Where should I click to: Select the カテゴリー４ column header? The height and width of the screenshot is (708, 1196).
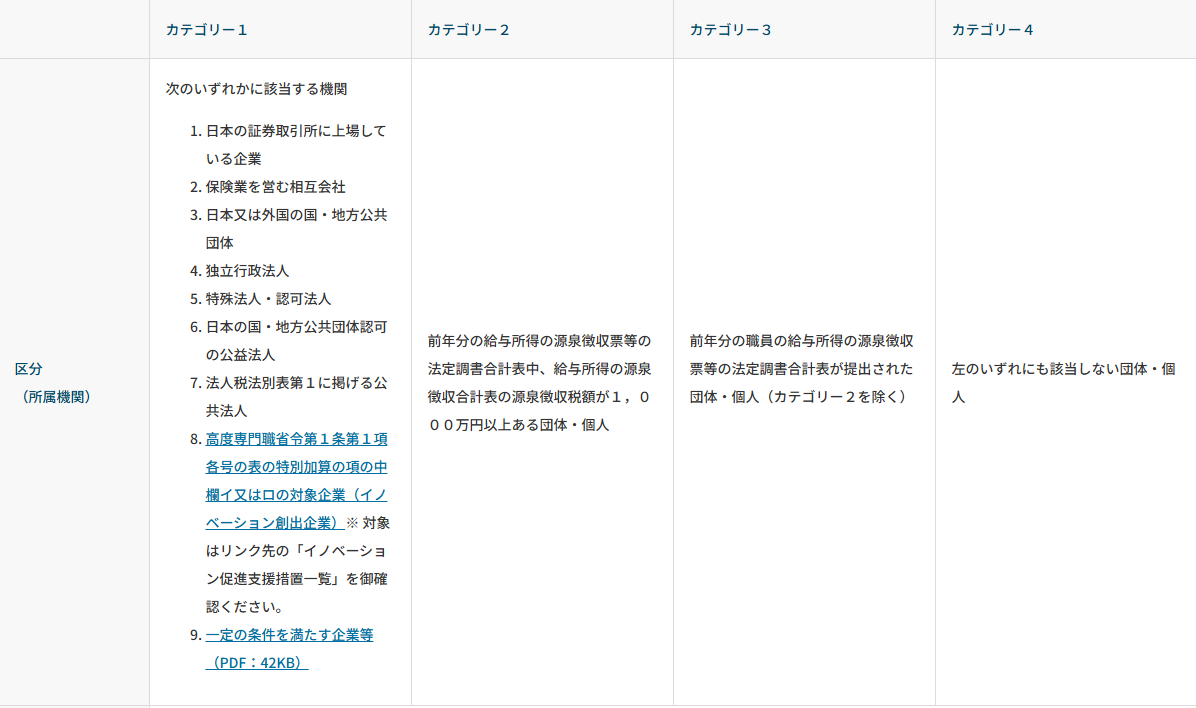[992, 30]
